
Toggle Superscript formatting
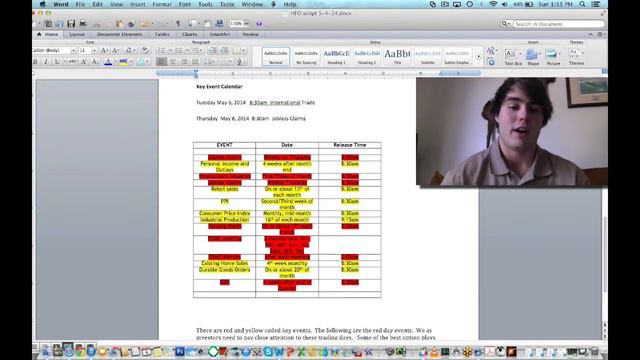(84, 62)
